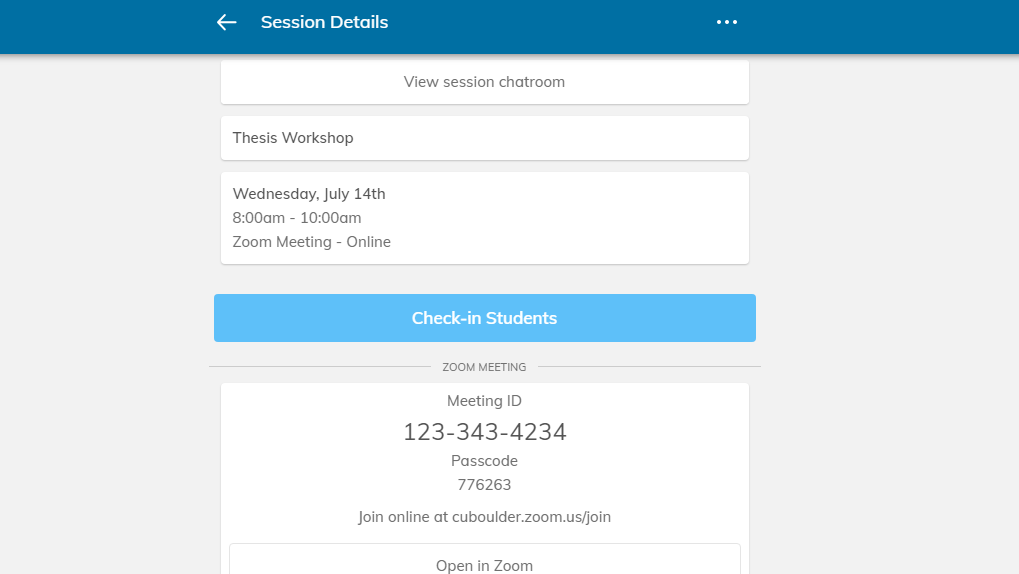The height and width of the screenshot is (574, 1019).
Task: Click the Wednesday, July 14th date text
Action: pyautogui.click(x=309, y=194)
